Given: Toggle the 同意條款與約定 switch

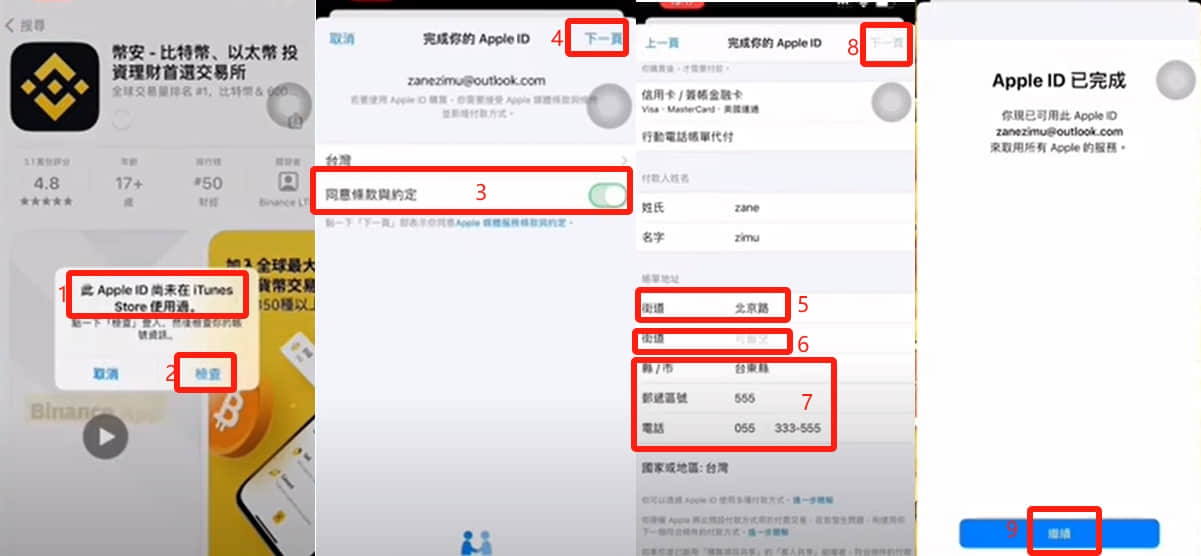Looking at the screenshot, I should click(607, 195).
